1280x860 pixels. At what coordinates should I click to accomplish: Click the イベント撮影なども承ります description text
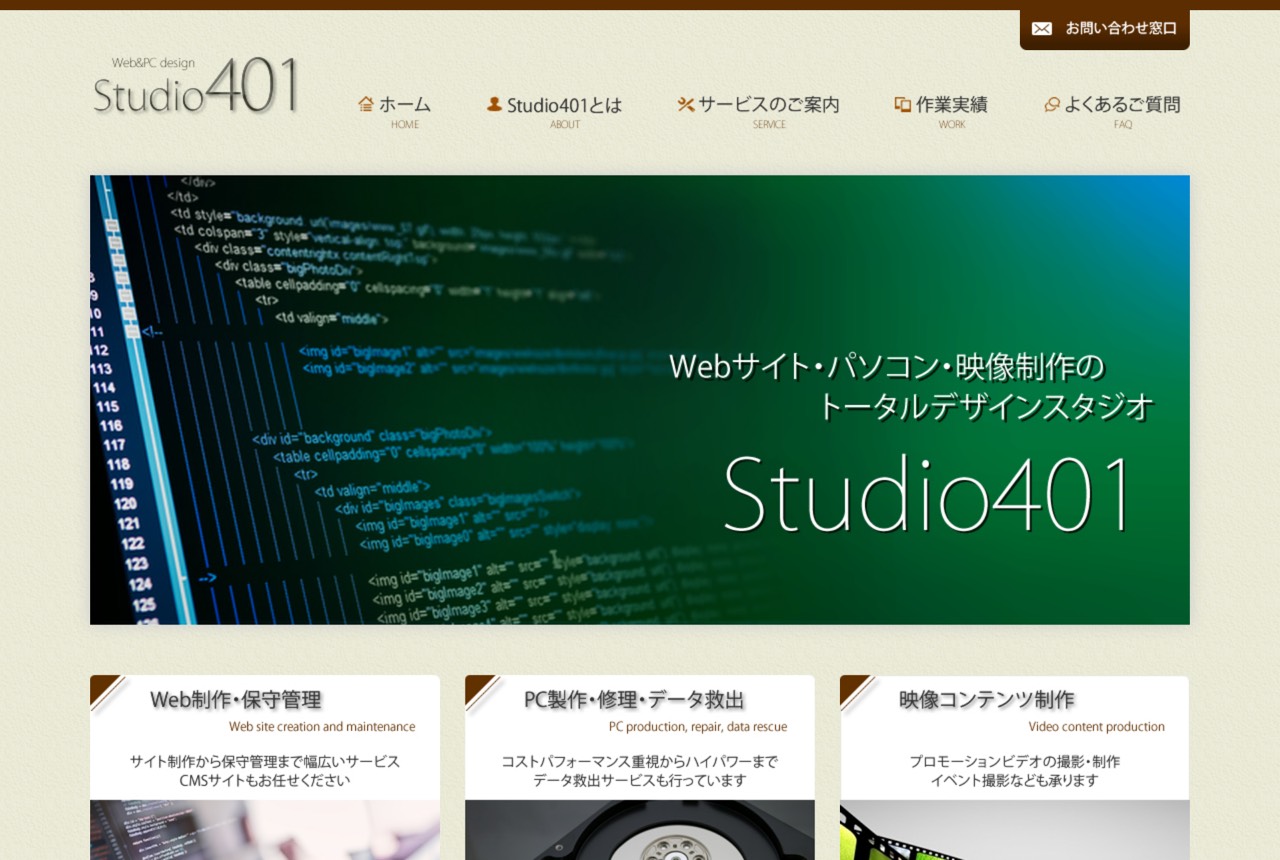pos(1015,781)
